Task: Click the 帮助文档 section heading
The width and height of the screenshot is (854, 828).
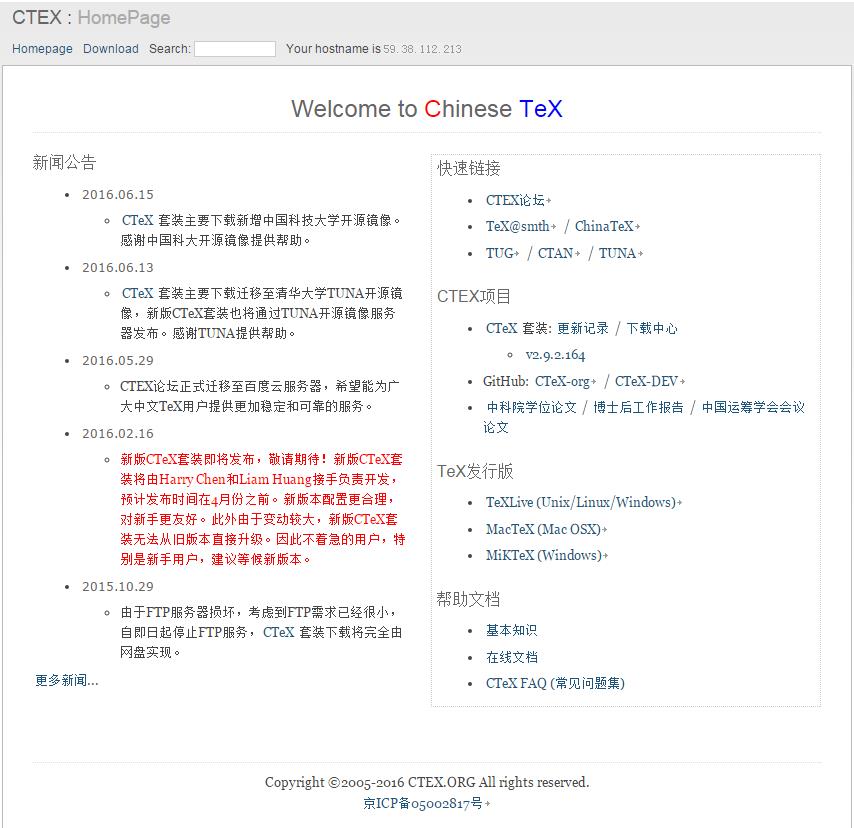Action: point(468,599)
